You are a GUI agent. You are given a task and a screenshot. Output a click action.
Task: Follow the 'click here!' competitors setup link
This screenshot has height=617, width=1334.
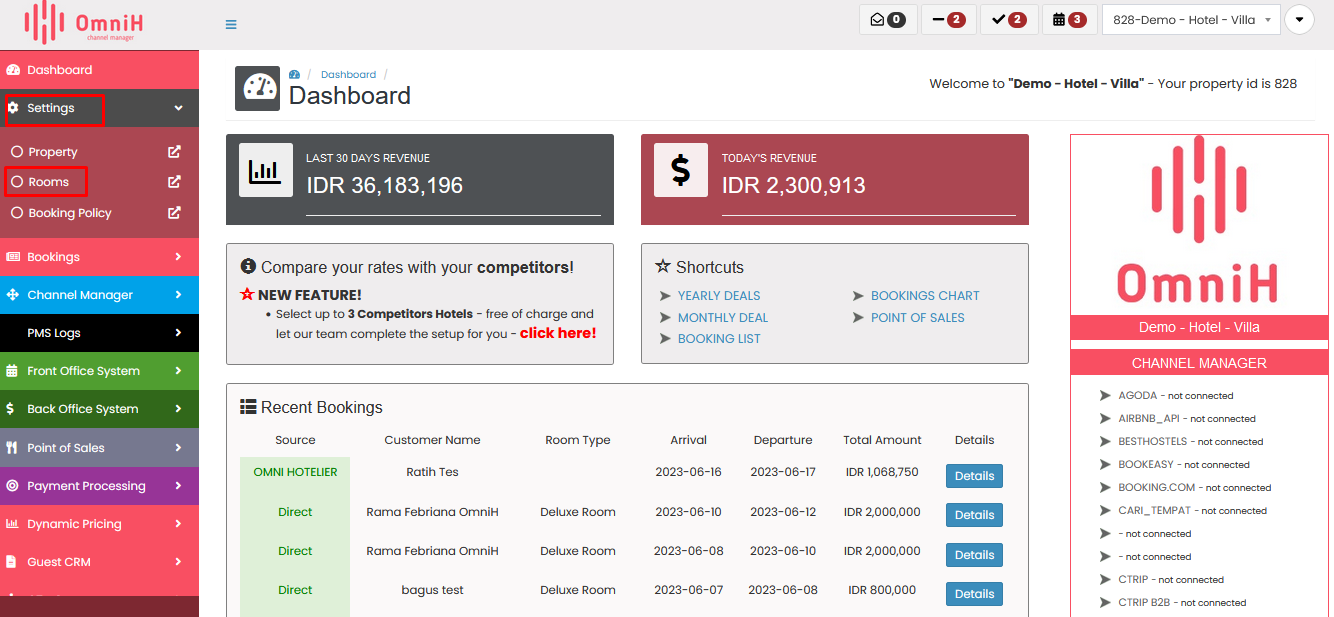[x=558, y=333]
